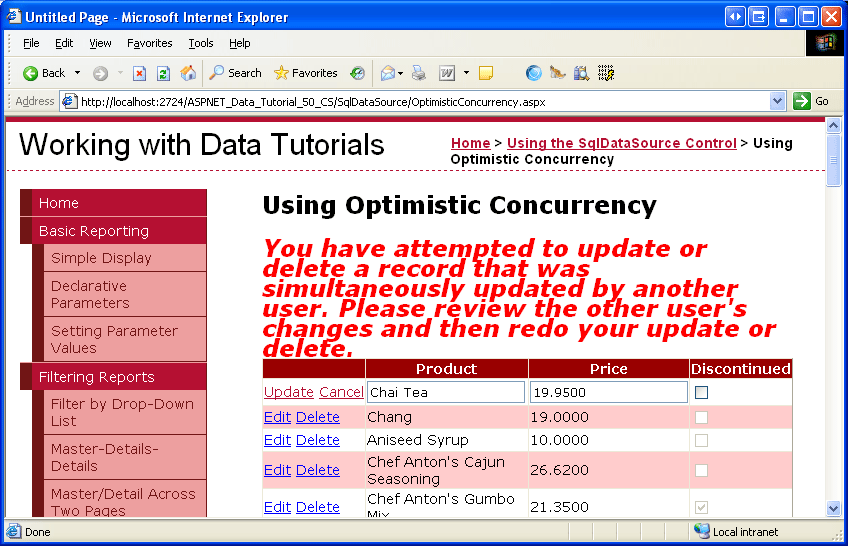Viewport: 848px width, 546px height.
Task: Expand the address bar URL dropdown
Action: pyautogui.click(x=778, y=101)
